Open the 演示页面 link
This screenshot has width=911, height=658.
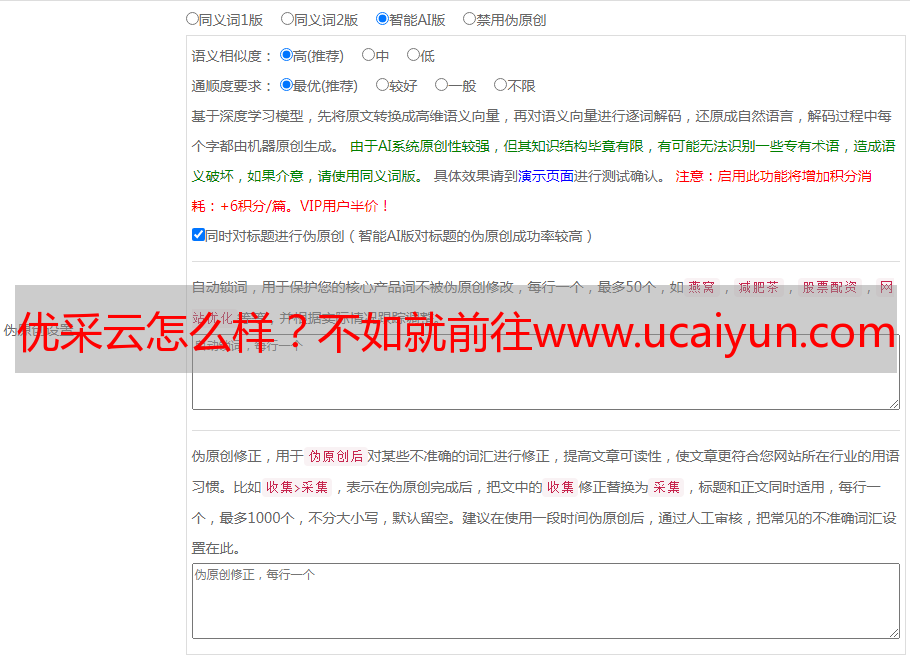click(x=546, y=176)
